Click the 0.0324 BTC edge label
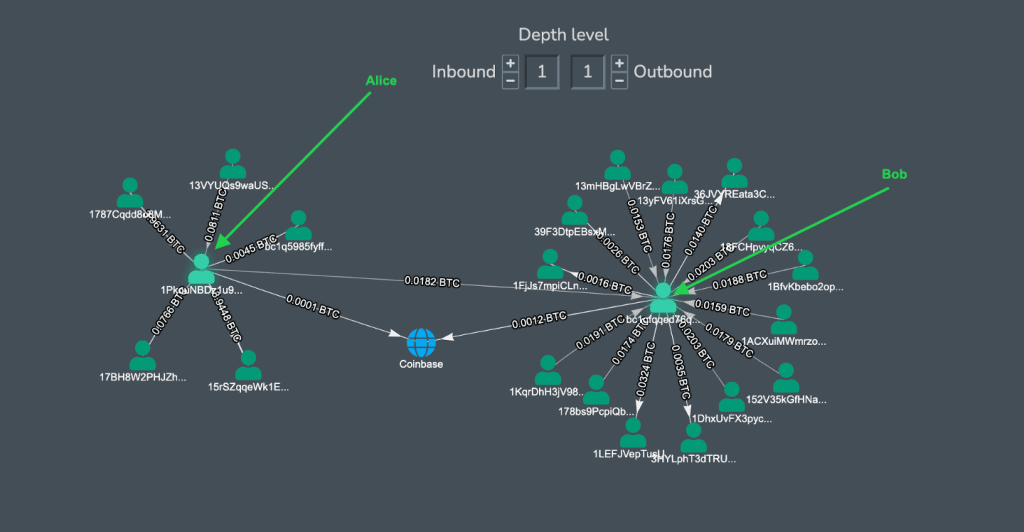Viewport: 1024px width, 532px height. click(645, 369)
